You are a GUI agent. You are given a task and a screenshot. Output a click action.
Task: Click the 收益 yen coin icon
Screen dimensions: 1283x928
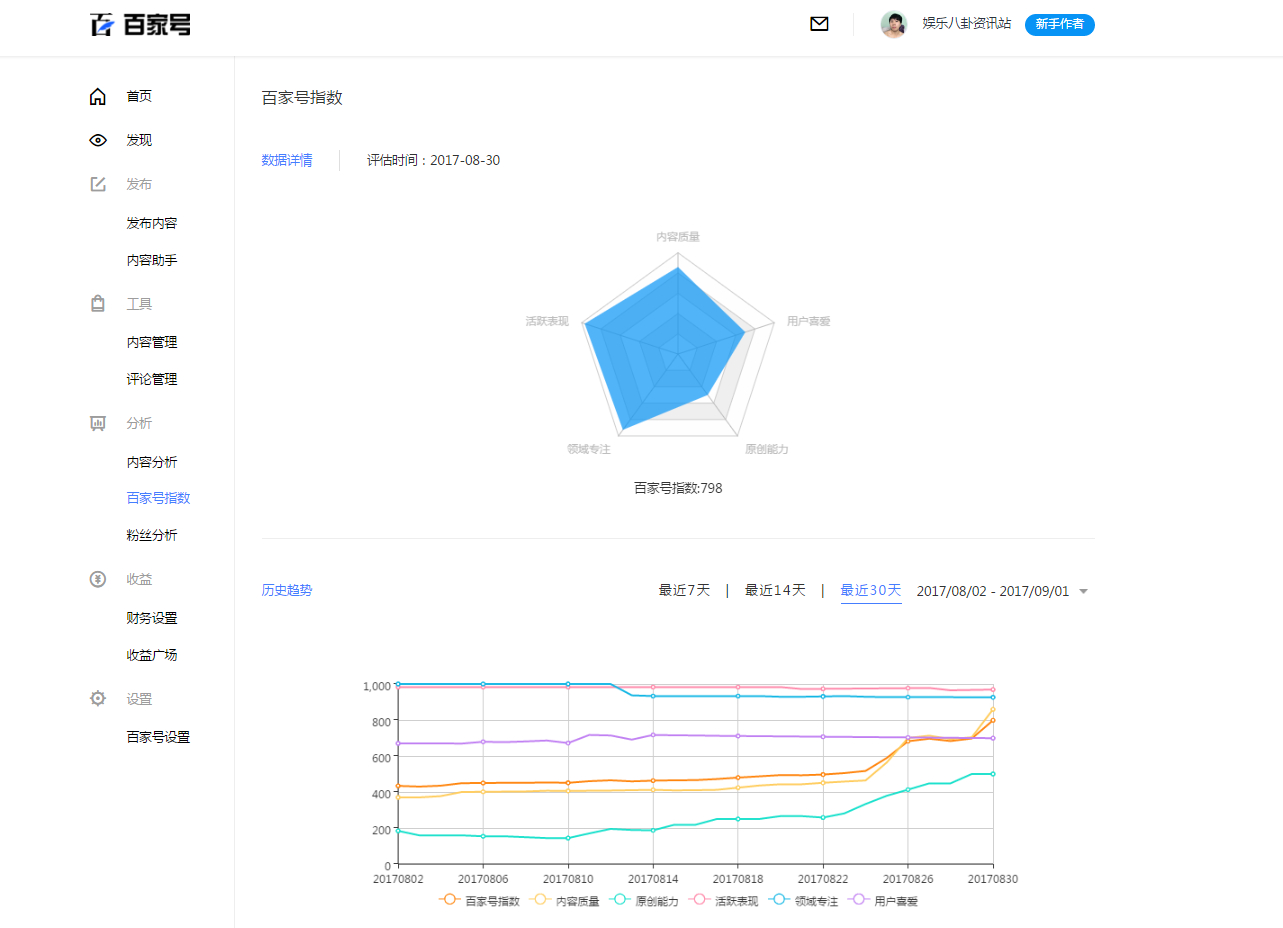(97, 579)
